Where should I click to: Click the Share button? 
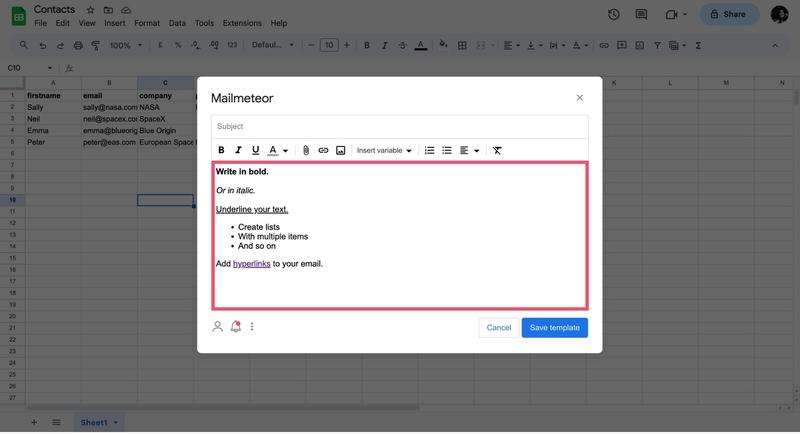(x=729, y=14)
